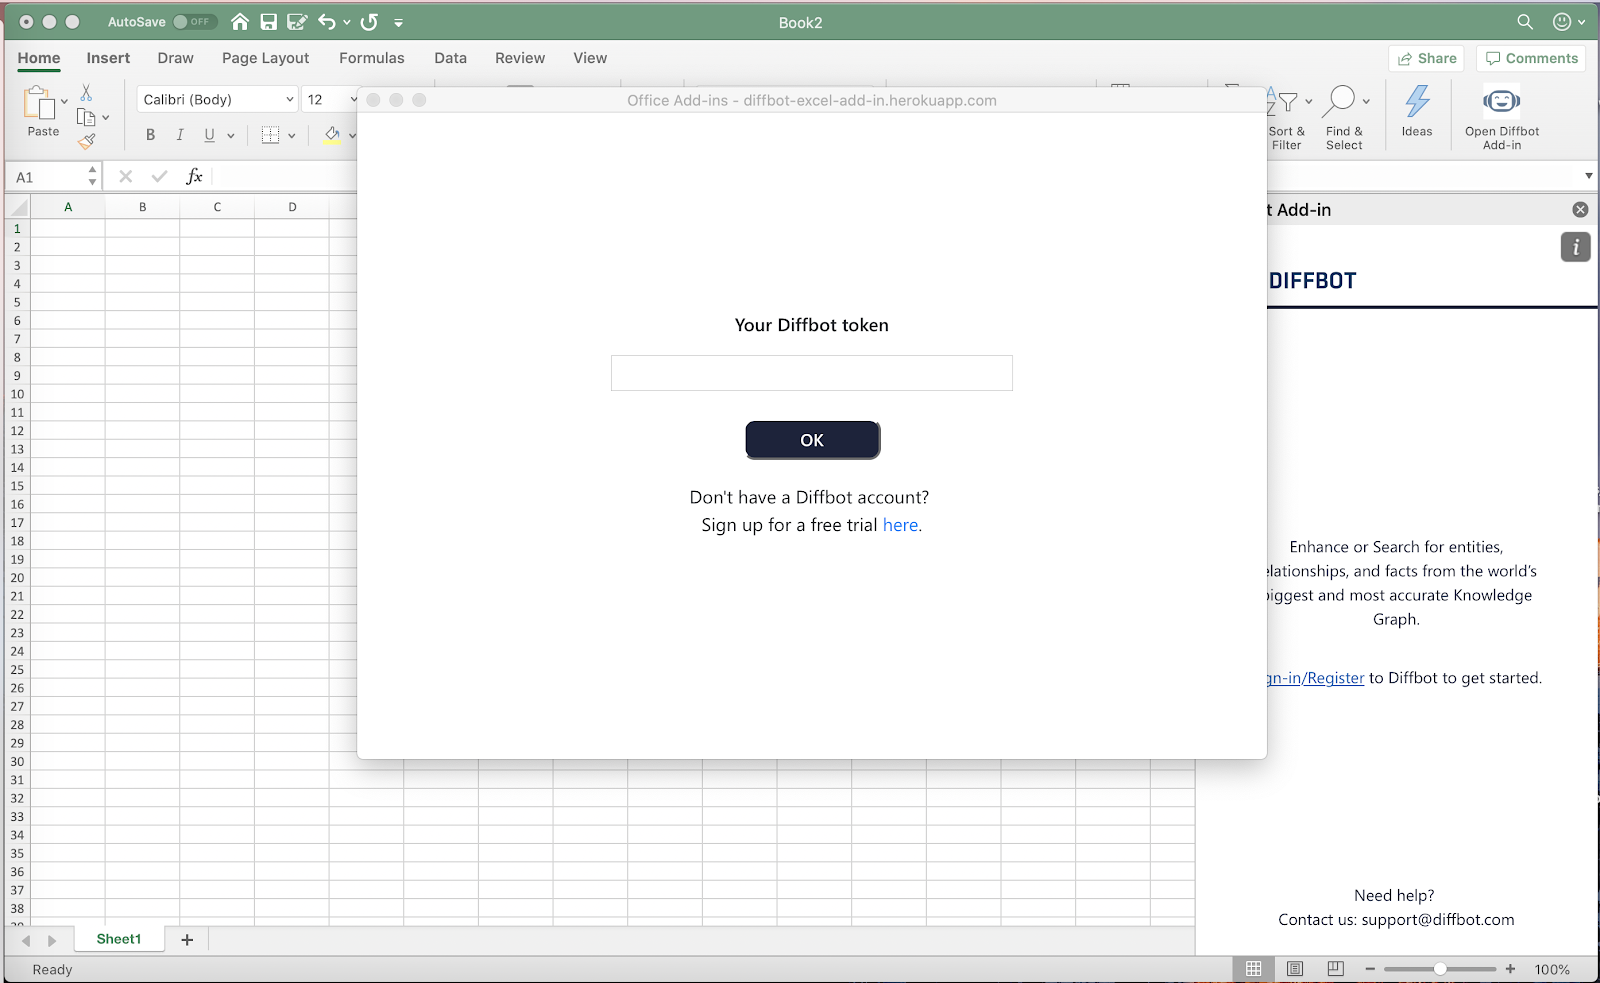Click the yellow Fill Color bucket
Viewport: 1600px width, 983px height.
coord(332,135)
